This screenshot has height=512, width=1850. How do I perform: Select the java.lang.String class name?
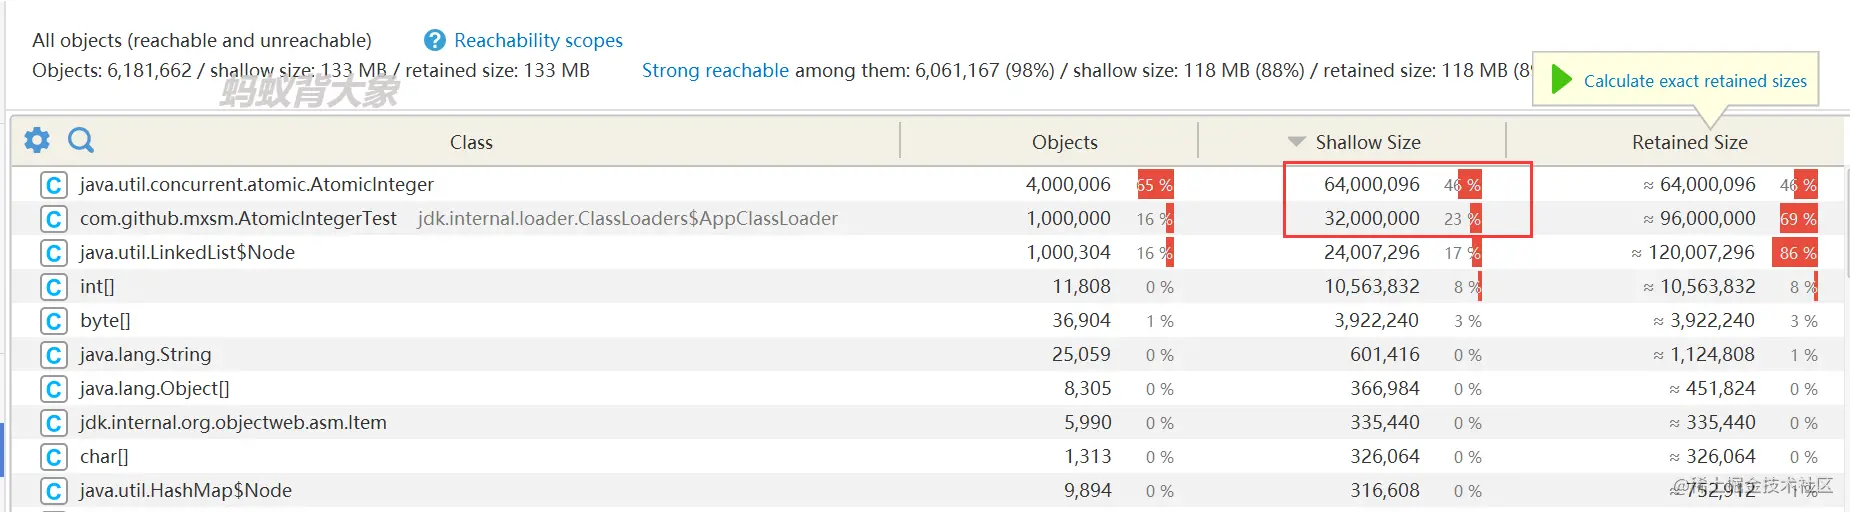click(145, 355)
